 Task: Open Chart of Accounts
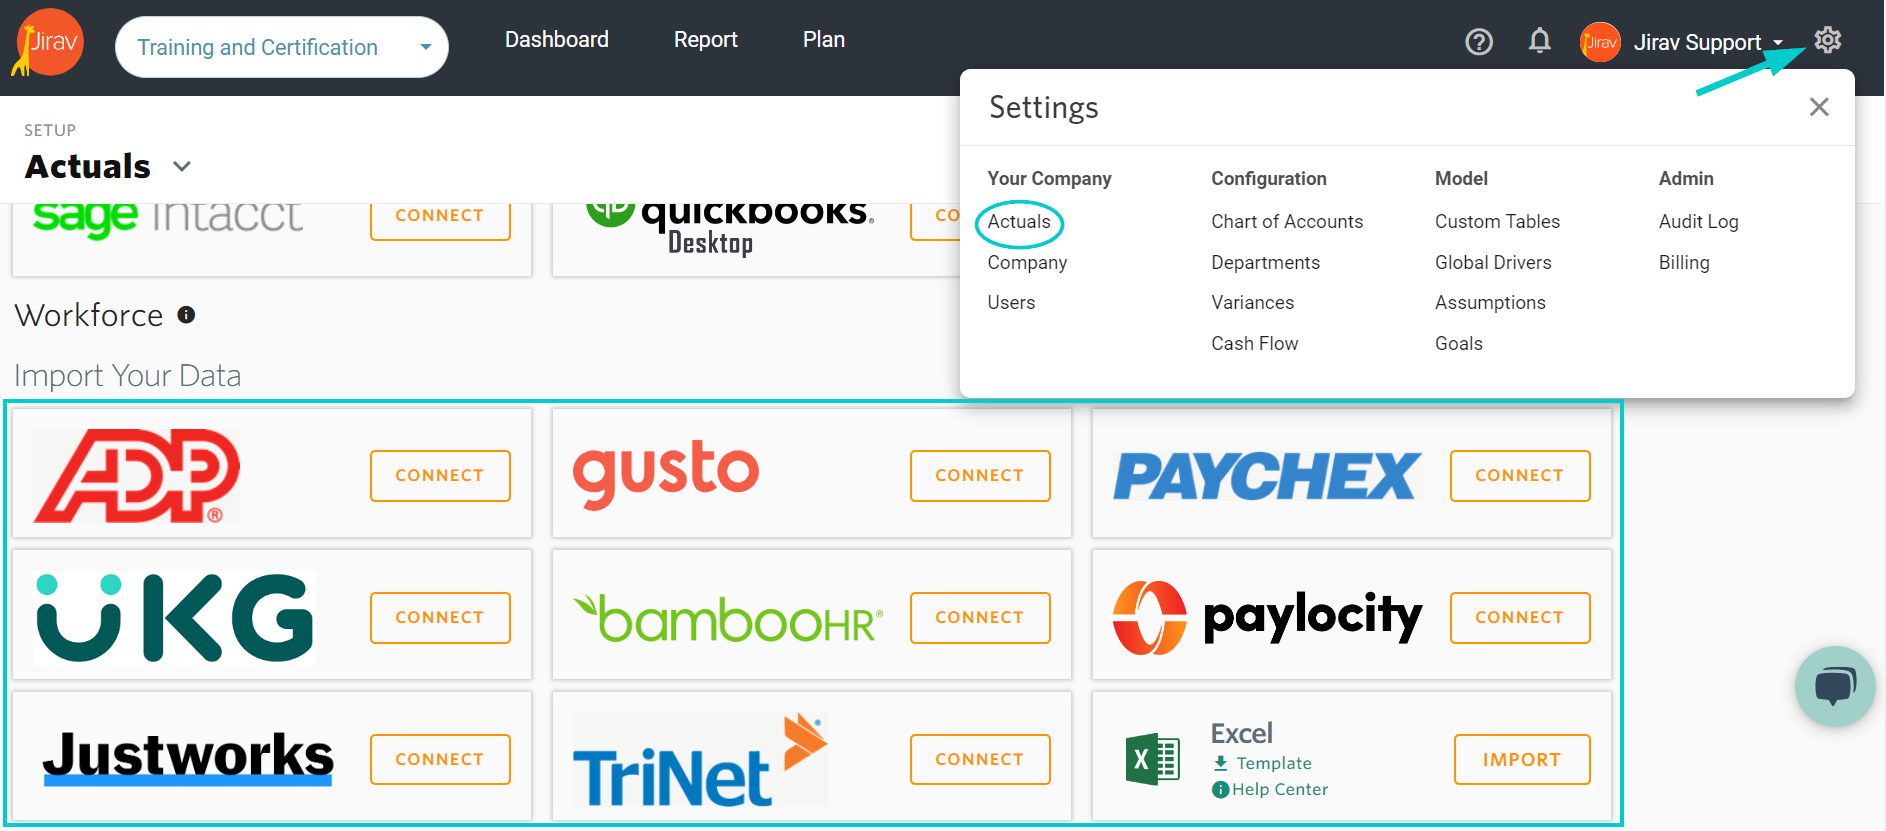point(1287,222)
